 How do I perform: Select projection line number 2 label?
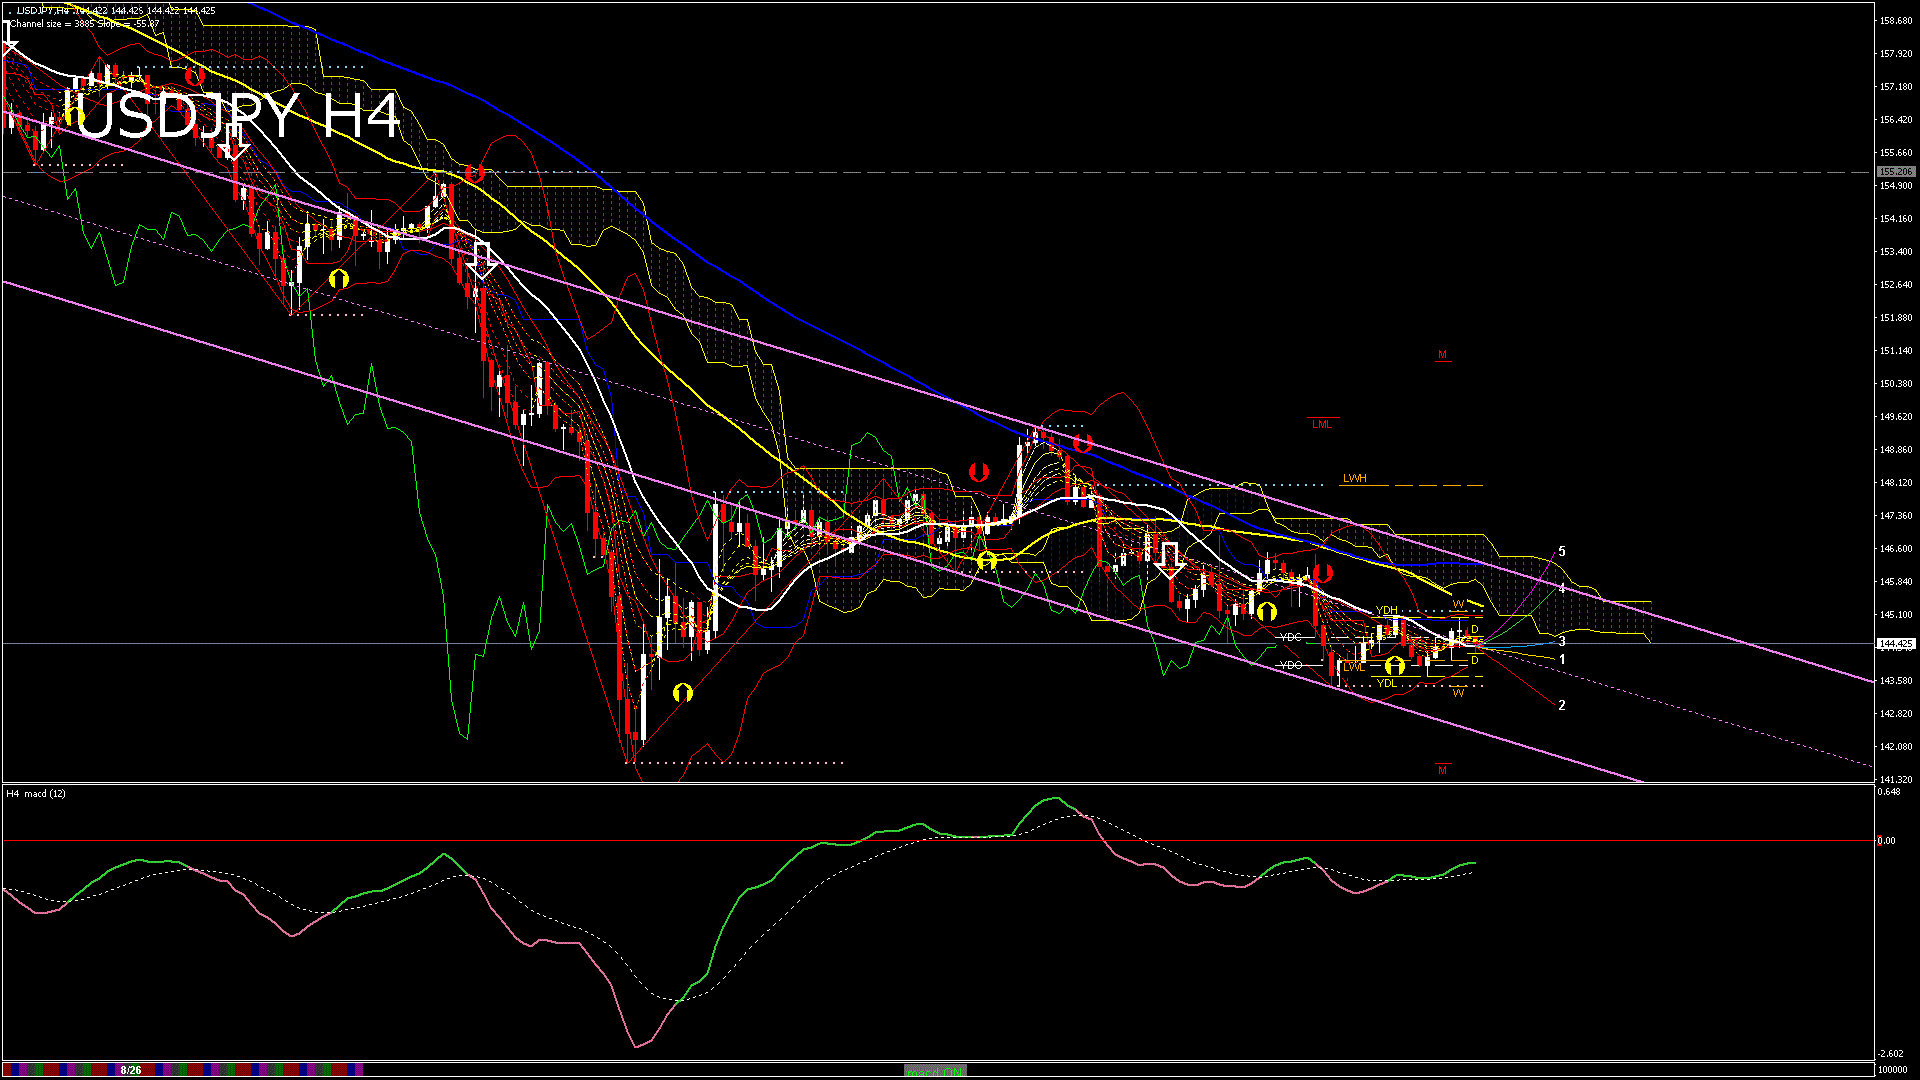point(1562,705)
